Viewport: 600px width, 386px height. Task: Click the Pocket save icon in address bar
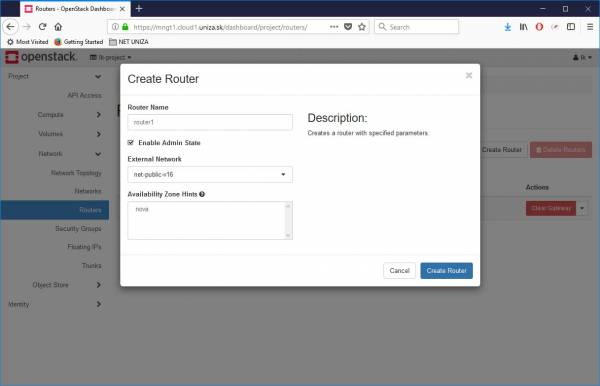(x=348, y=27)
